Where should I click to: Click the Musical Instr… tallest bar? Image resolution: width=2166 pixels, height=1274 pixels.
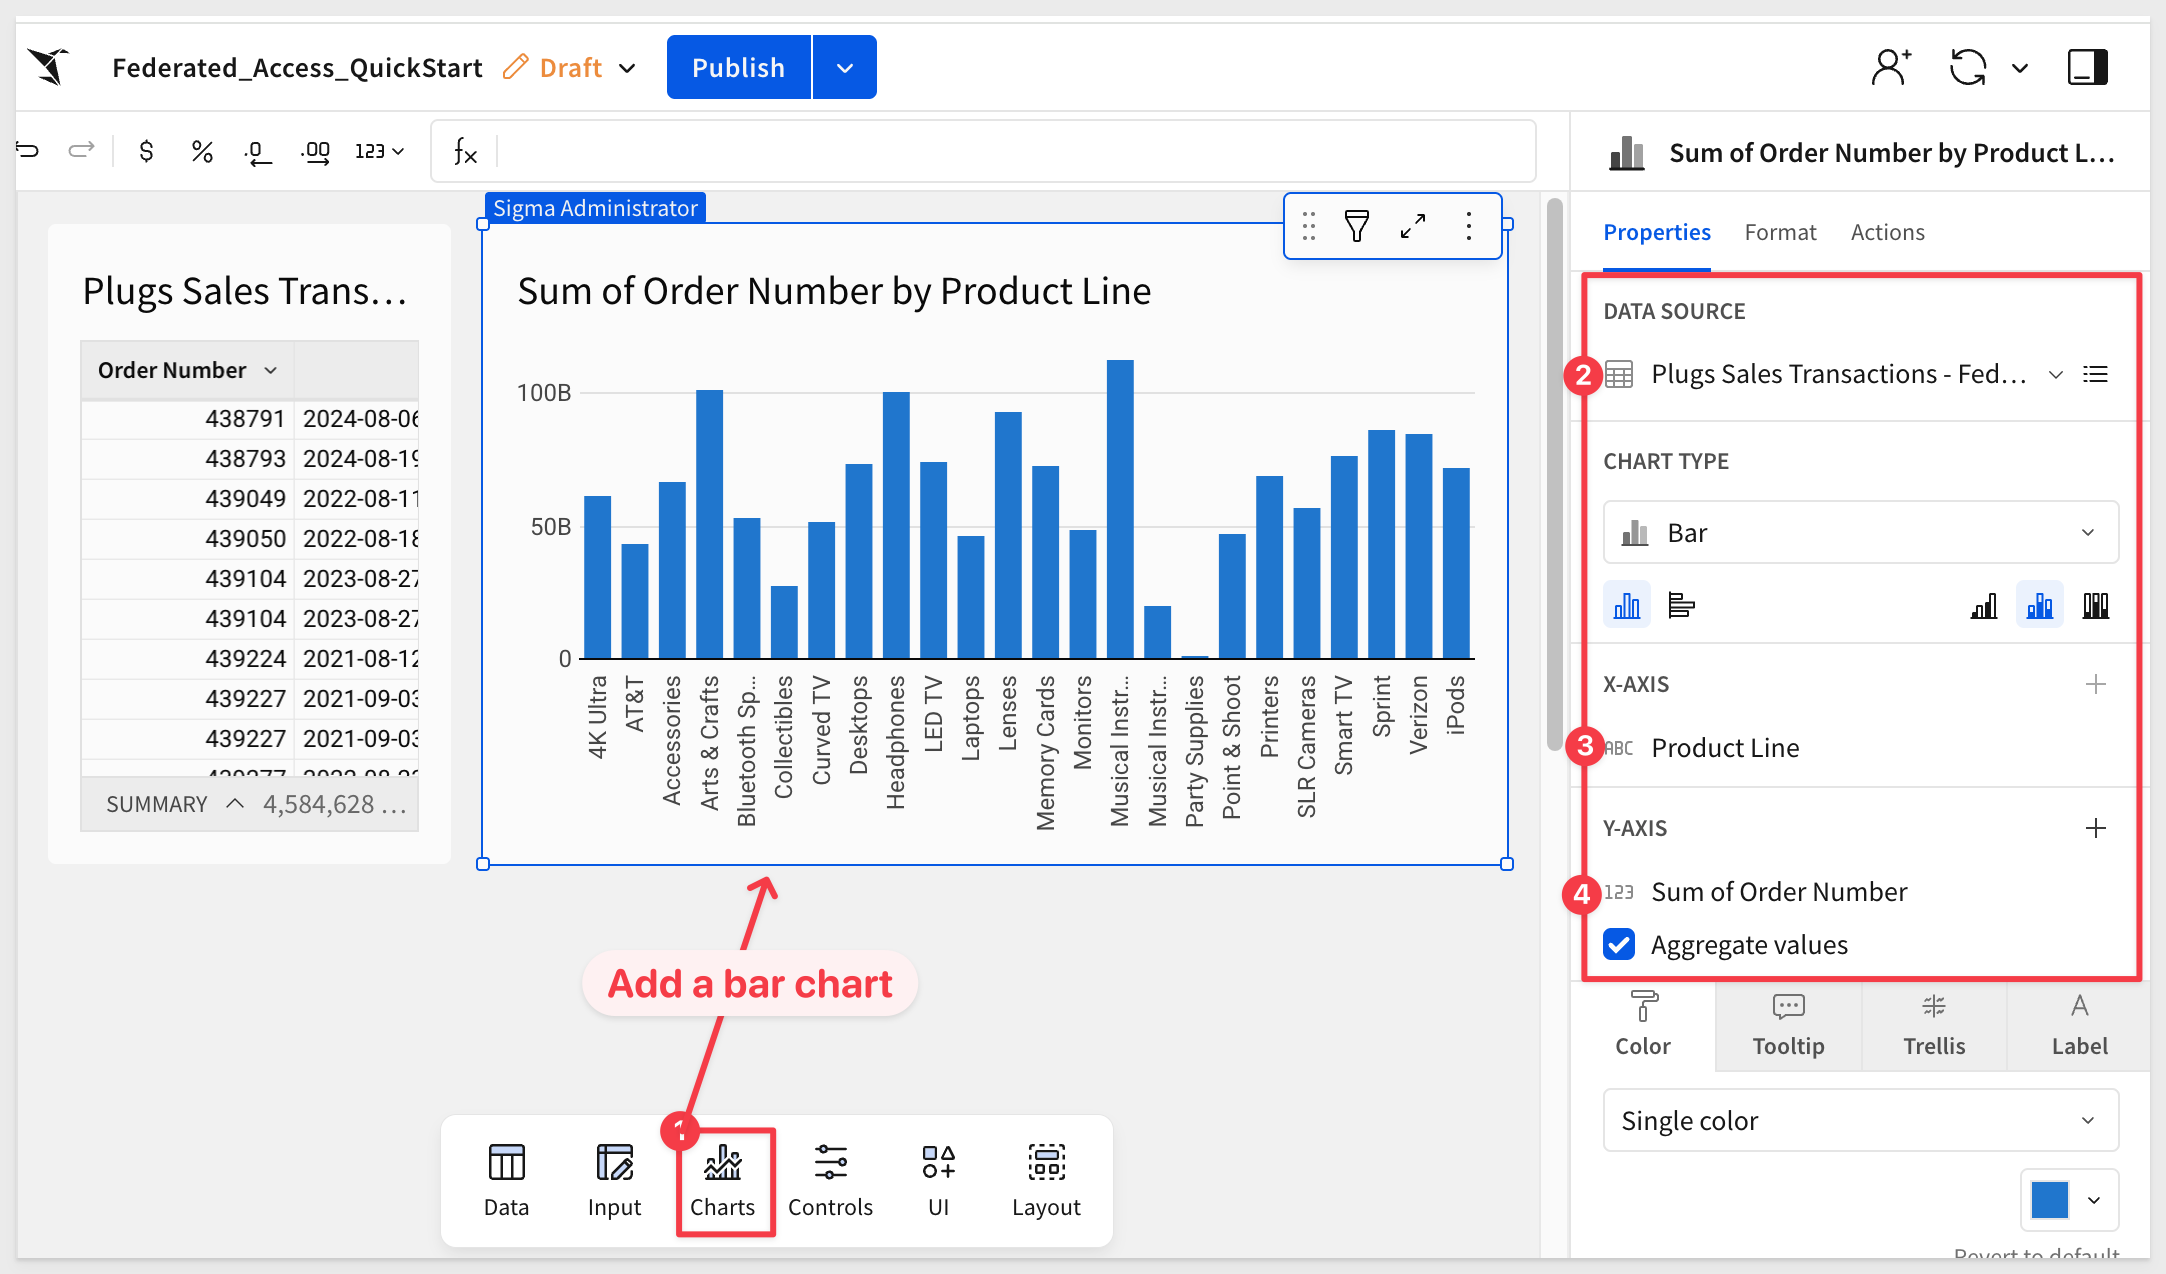(1119, 508)
